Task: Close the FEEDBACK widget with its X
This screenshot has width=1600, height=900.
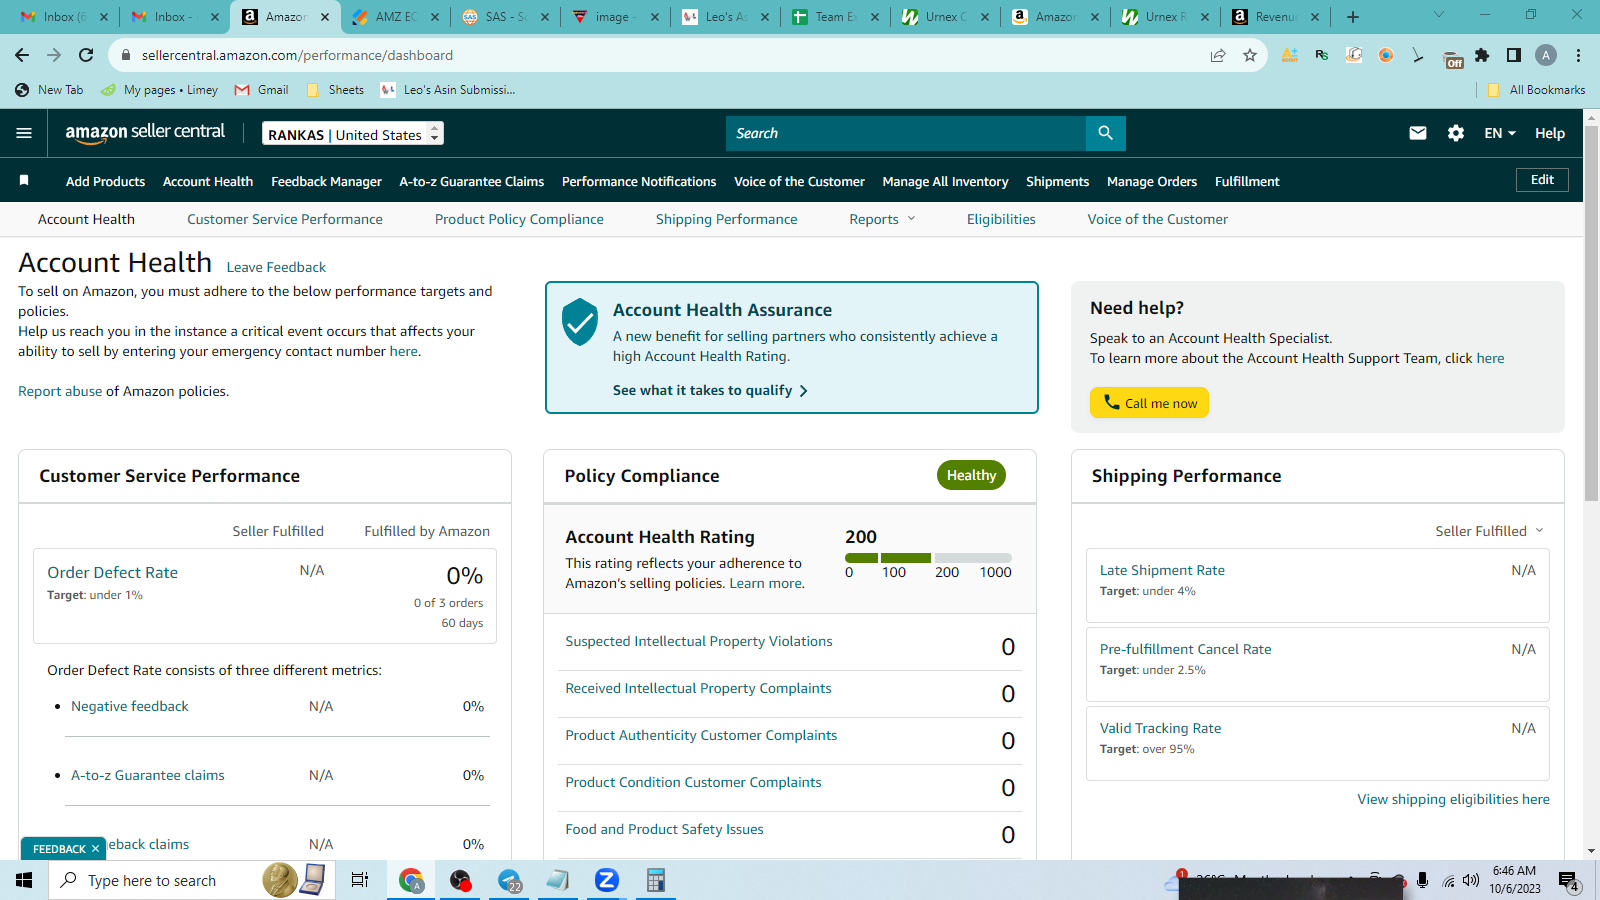Action: pyautogui.click(x=95, y=849)
